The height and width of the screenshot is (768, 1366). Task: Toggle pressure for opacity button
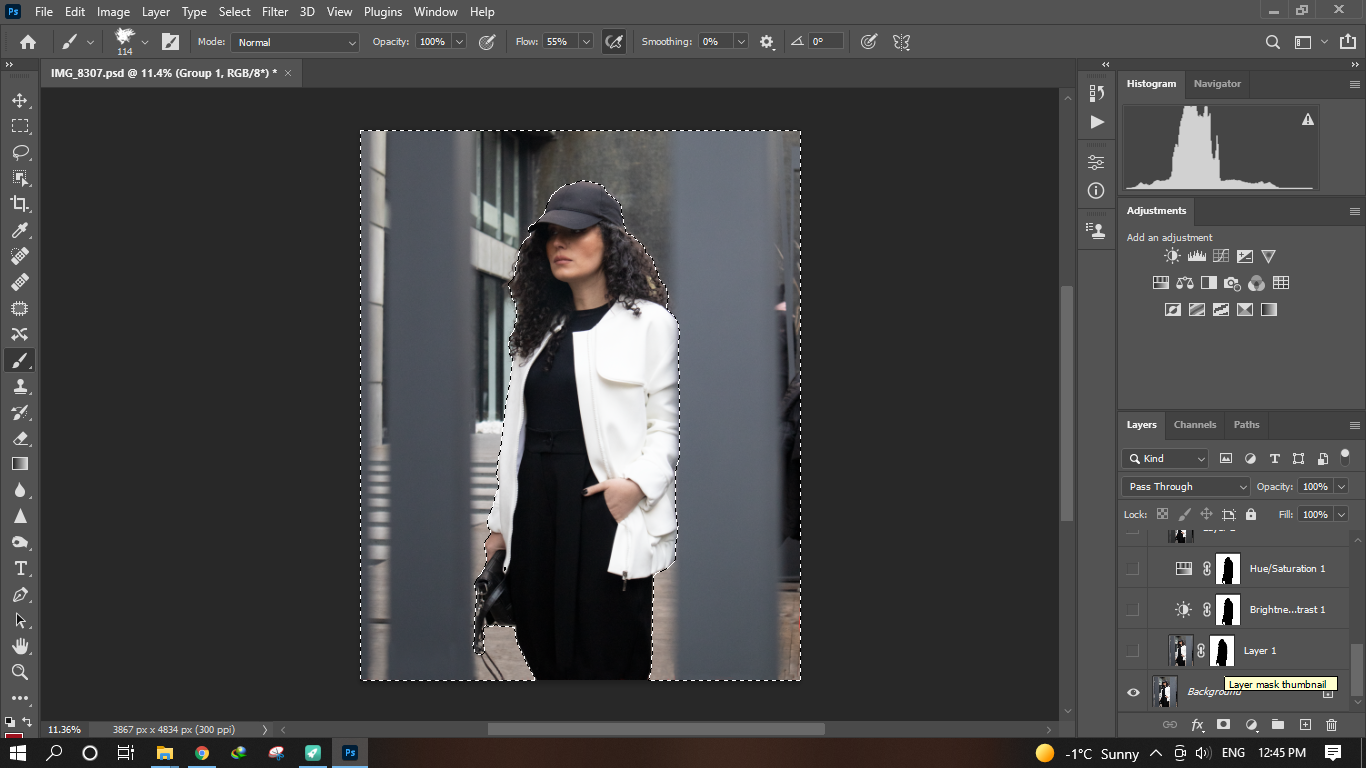coord(487,42)
